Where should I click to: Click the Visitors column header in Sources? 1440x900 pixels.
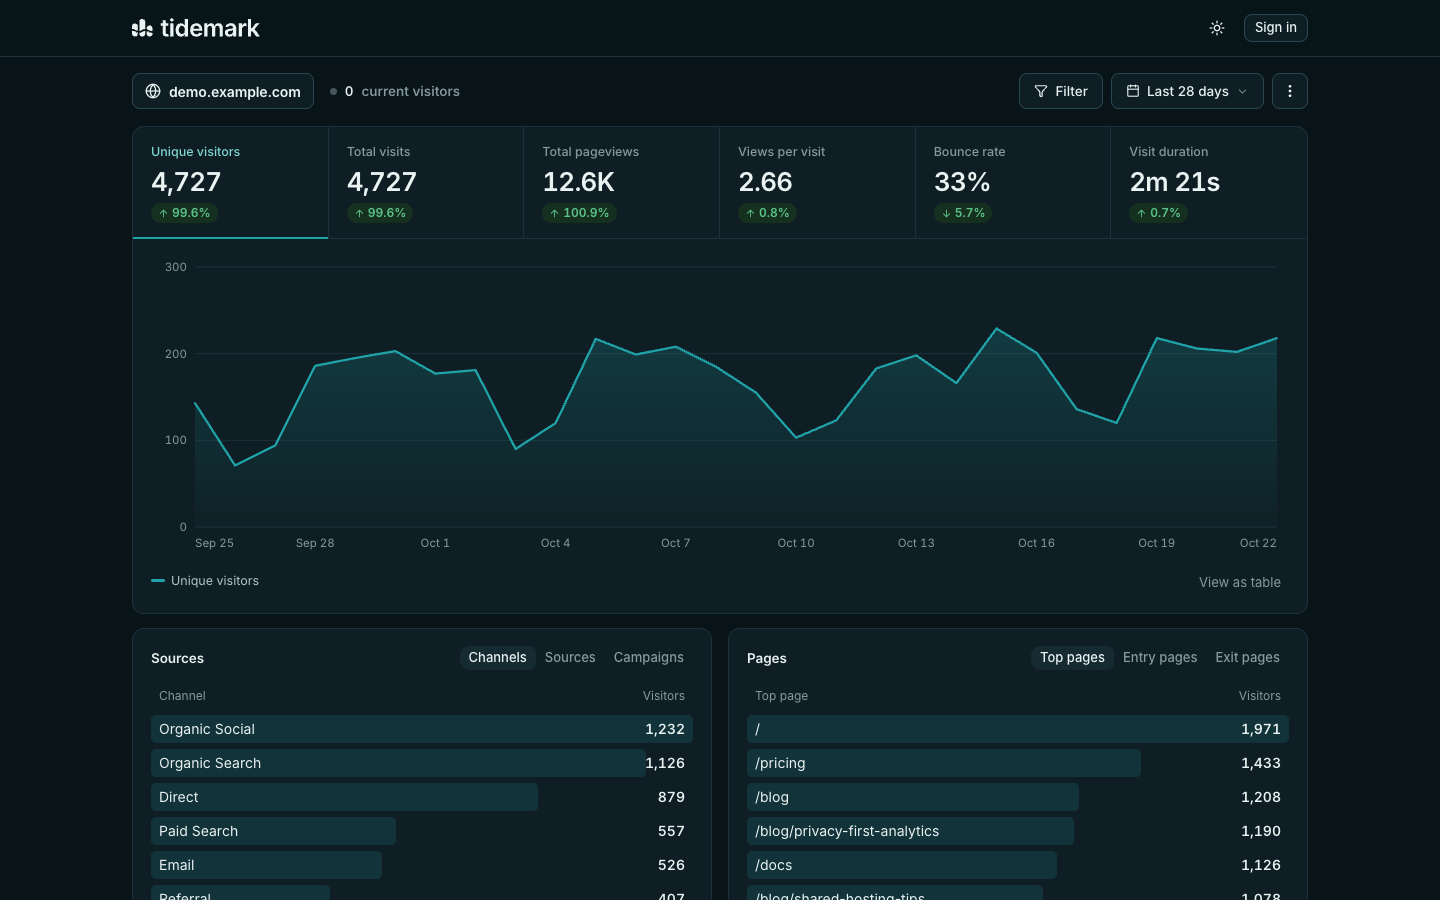click(664, 696)
